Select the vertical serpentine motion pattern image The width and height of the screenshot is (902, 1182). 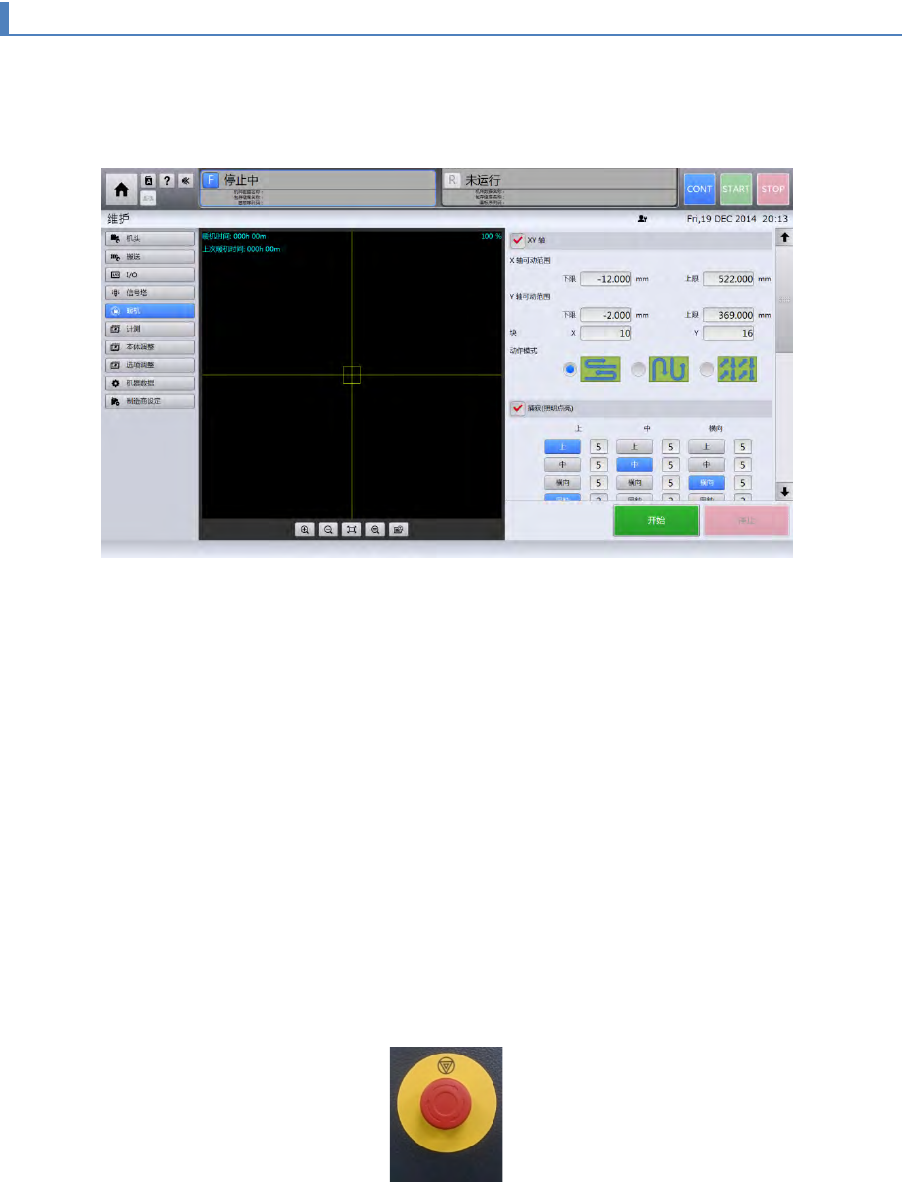click(668, 369)
